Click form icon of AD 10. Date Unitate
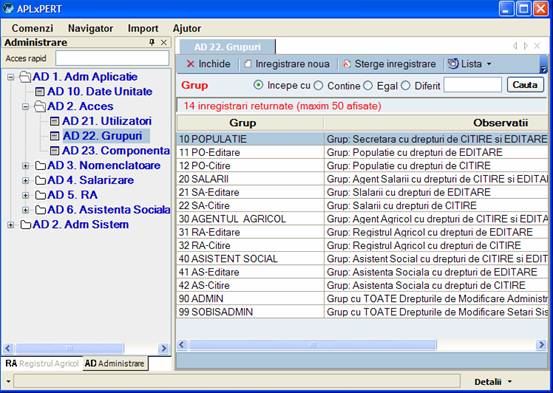 pos(40,92)
